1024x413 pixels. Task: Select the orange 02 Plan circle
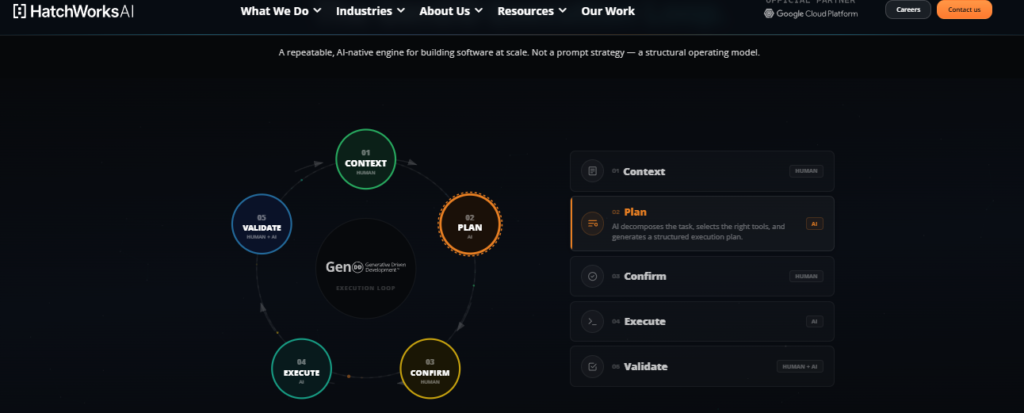(470, 223)
